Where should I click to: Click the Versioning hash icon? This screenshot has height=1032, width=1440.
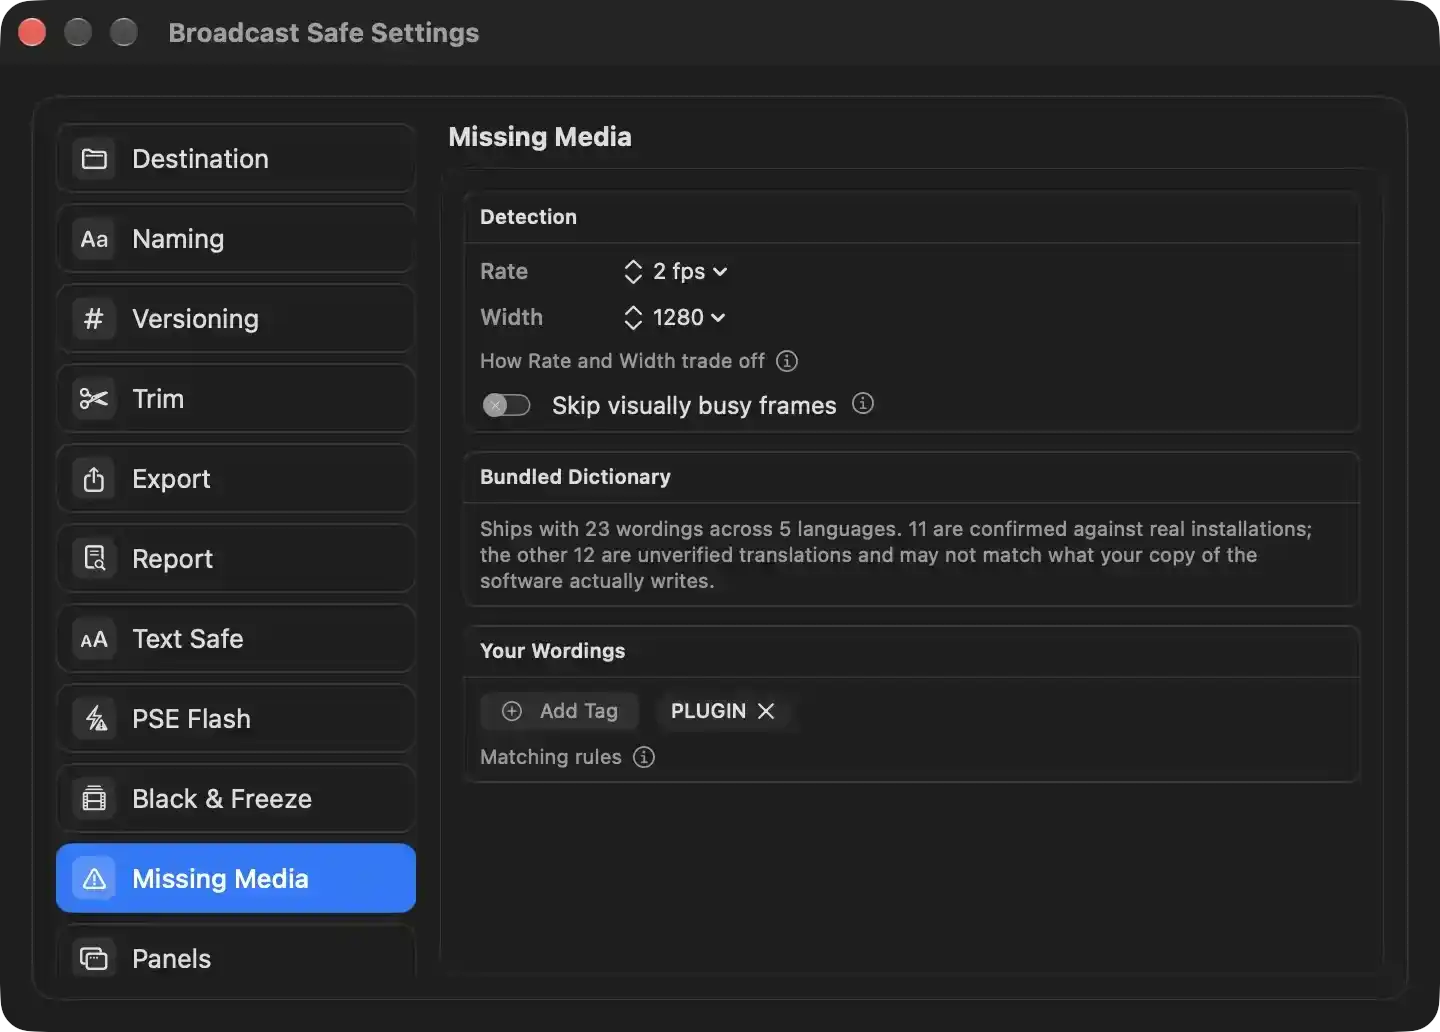(x=94, y=319)
